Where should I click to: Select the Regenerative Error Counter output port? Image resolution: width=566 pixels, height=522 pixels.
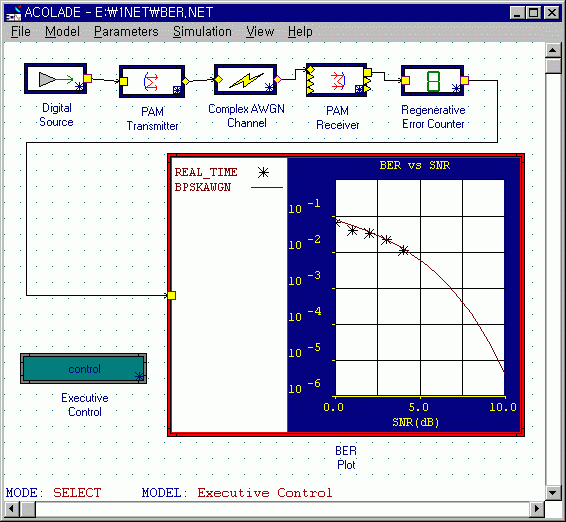pyautogui.click(x=465, y=80)
